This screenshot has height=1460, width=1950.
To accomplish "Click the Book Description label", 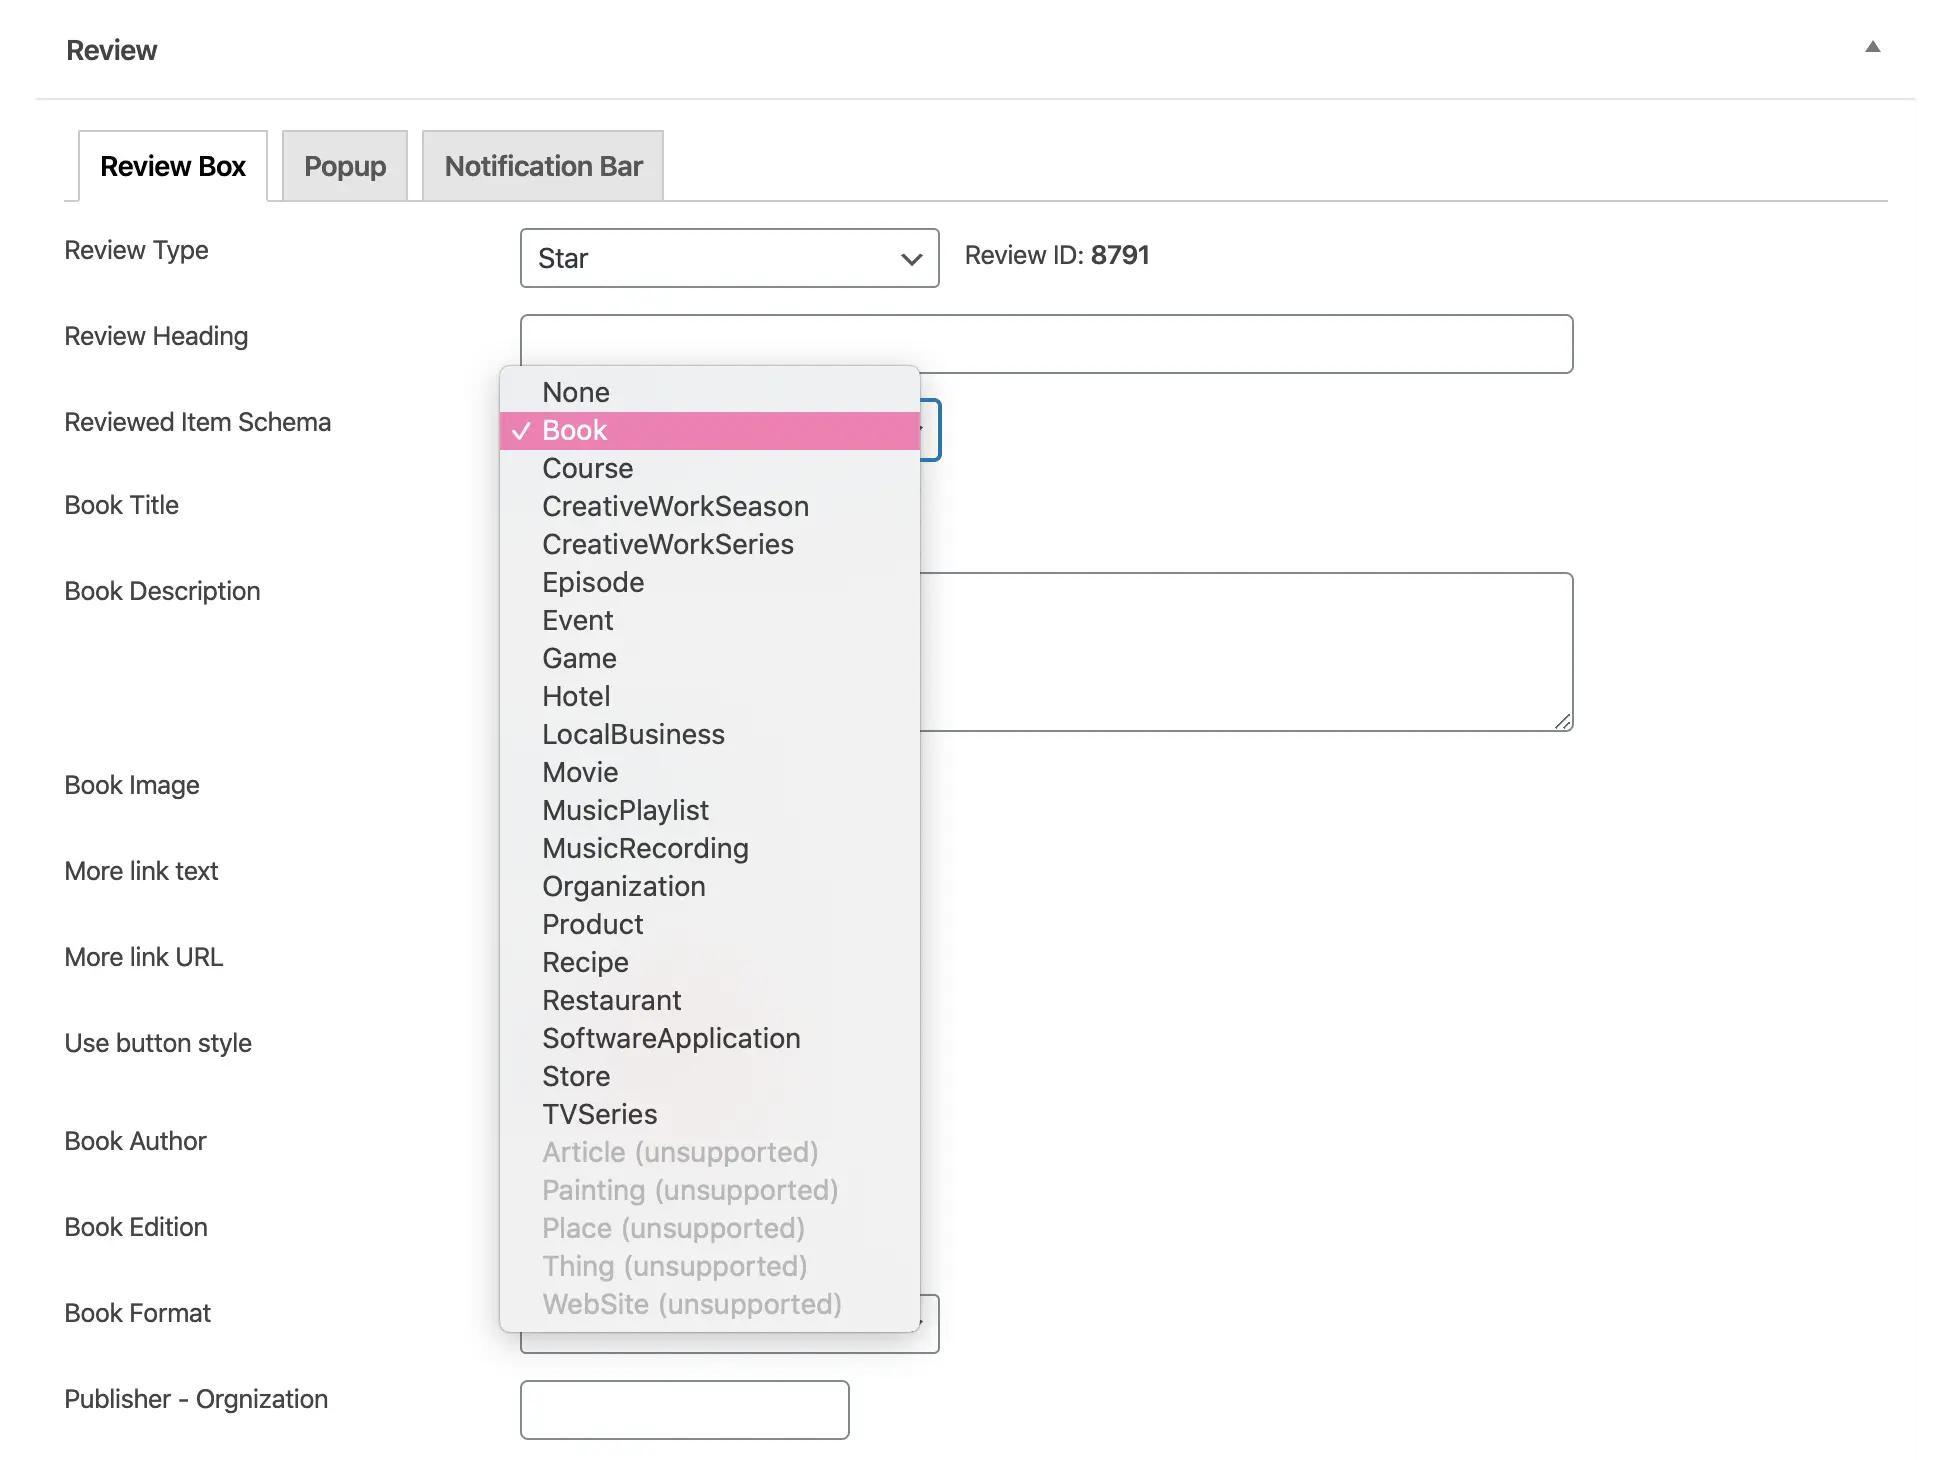I will pos(162,591).
